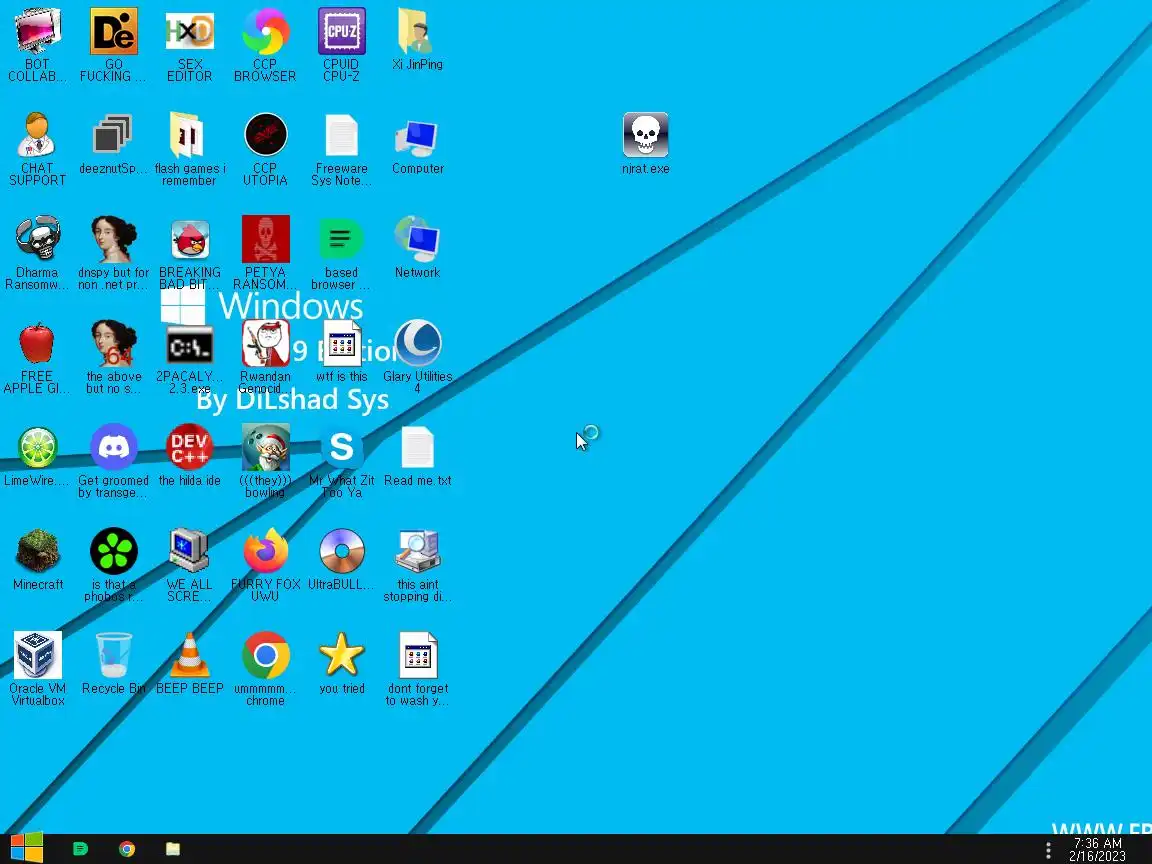Open the Network desktop icon
The width and height of the screenshot is (1152, 864).
point(417,248)
